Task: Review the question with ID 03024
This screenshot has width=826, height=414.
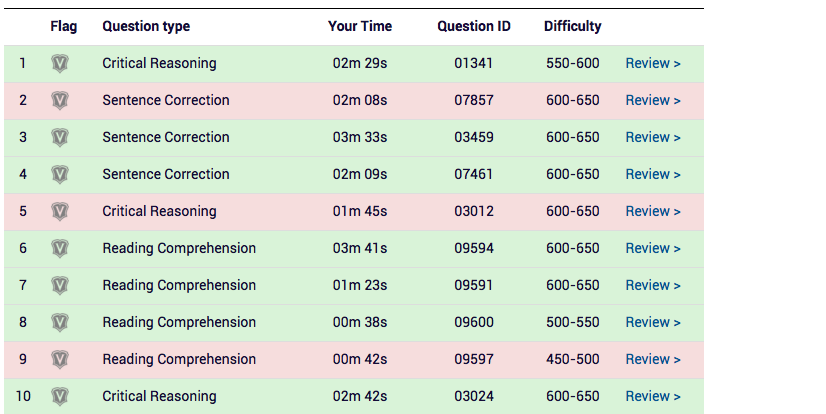Action: (x=653, y=397)
